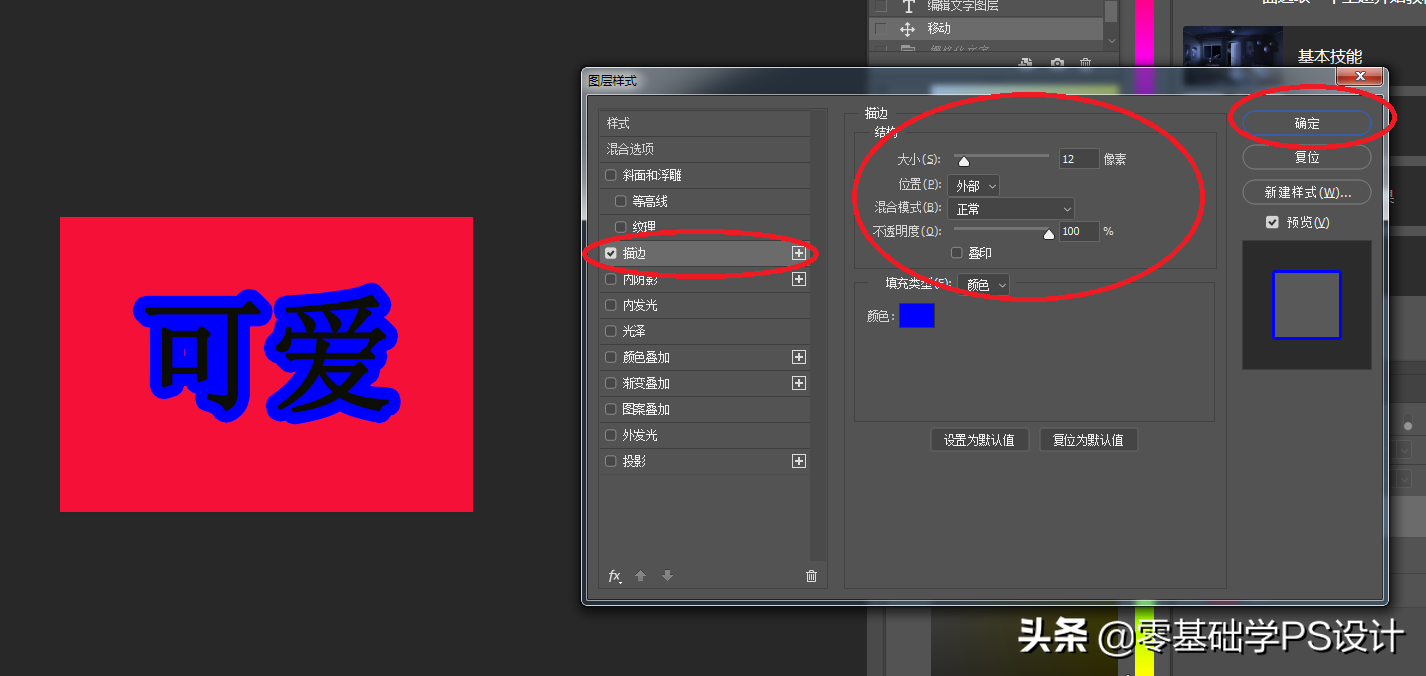Select the 光泽 row label
Image resolution: width=1426 pixels, height=676 pixels.
click(x=634, y=331)
